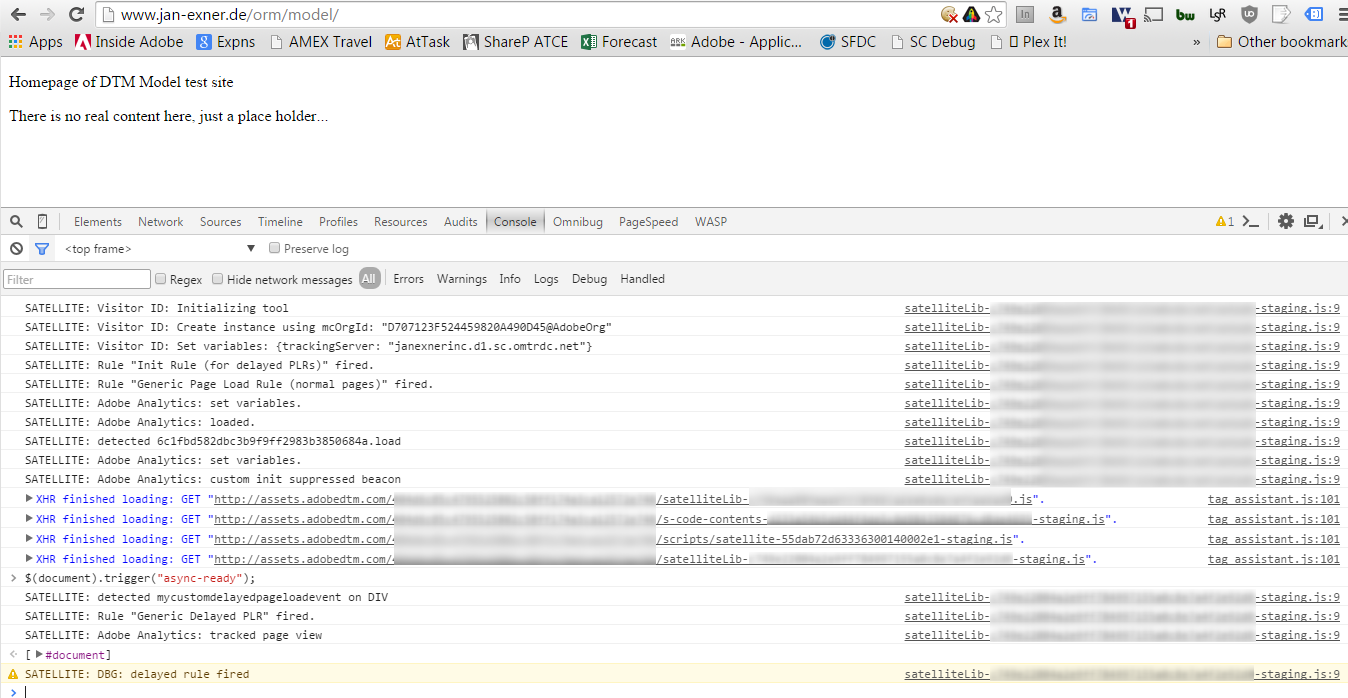The height and width of the screenshot is (698, 1348).
Task: Open the tag_assistant.js:101 source link
Action: (x=1273, y=499)
